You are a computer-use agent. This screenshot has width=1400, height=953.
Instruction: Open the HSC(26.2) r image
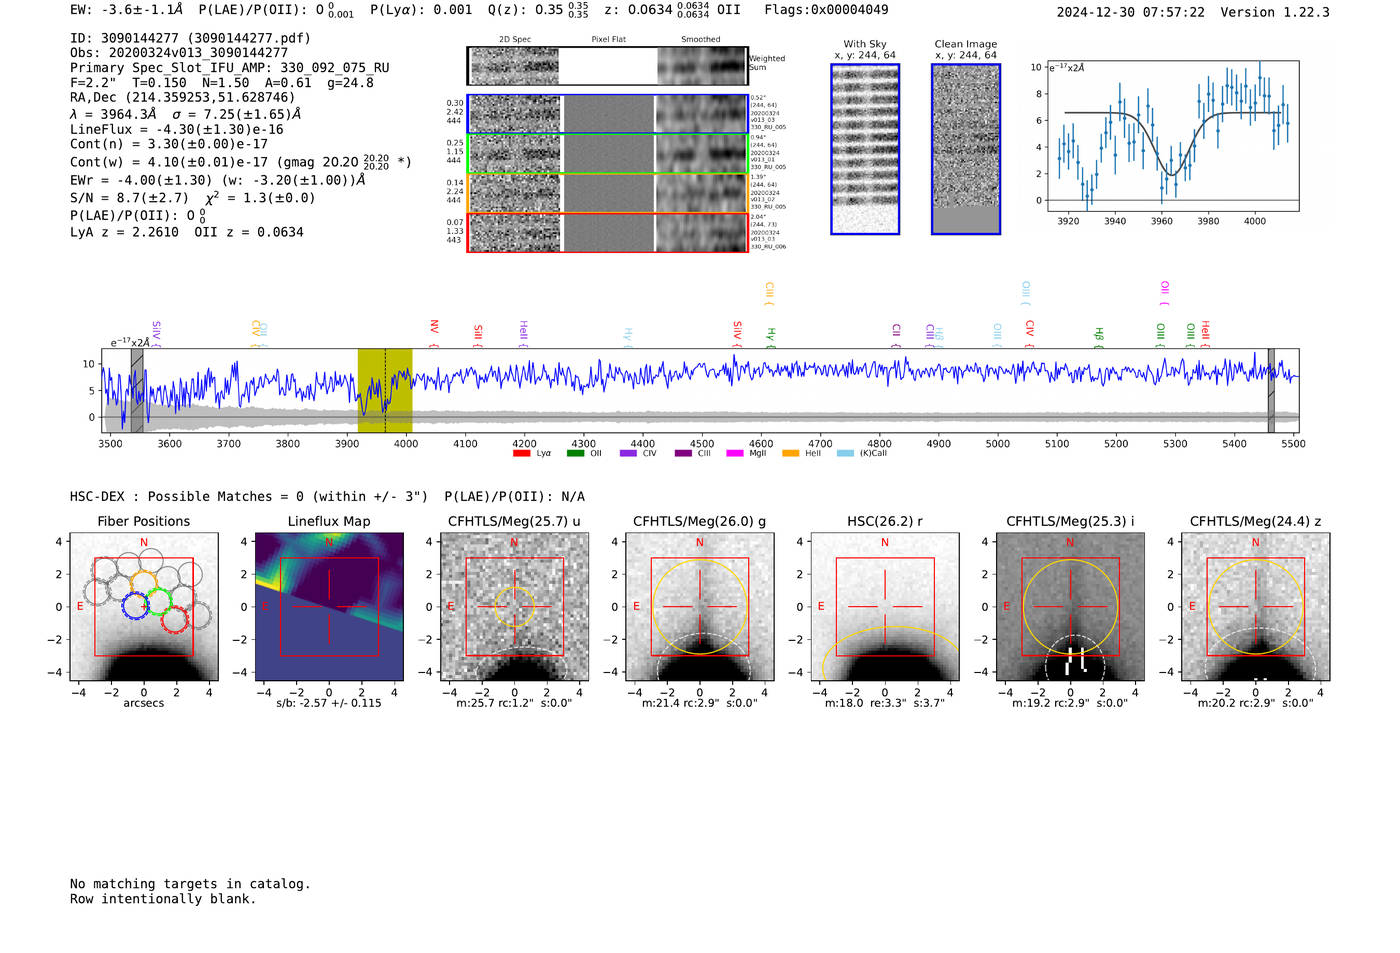[885, 607]
